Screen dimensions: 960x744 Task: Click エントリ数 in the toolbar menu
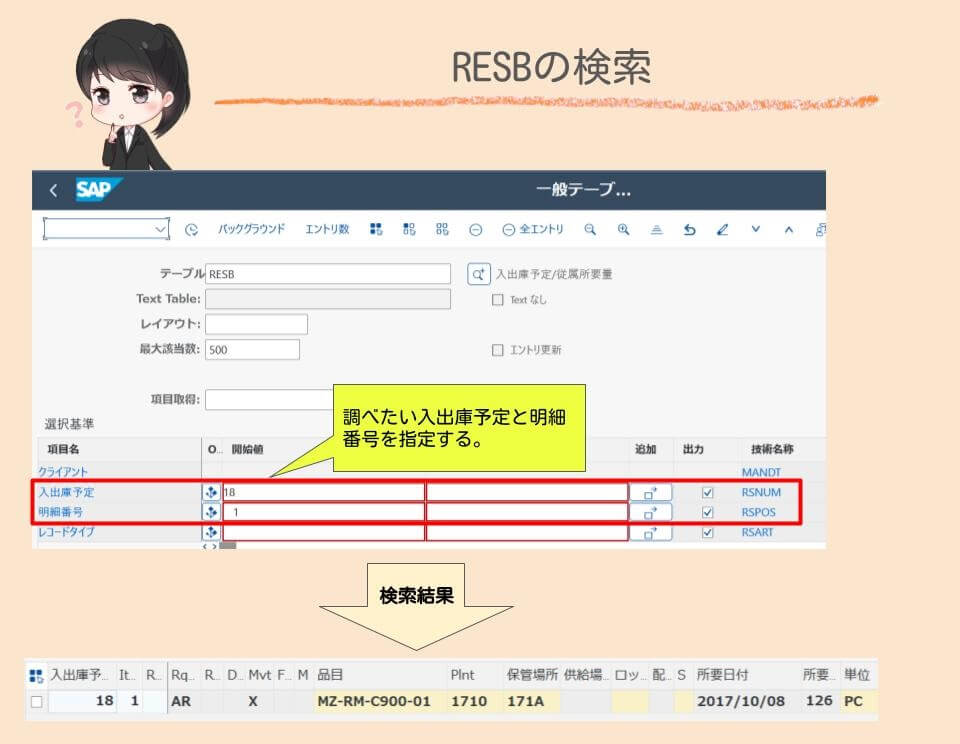tap(326, 229)
